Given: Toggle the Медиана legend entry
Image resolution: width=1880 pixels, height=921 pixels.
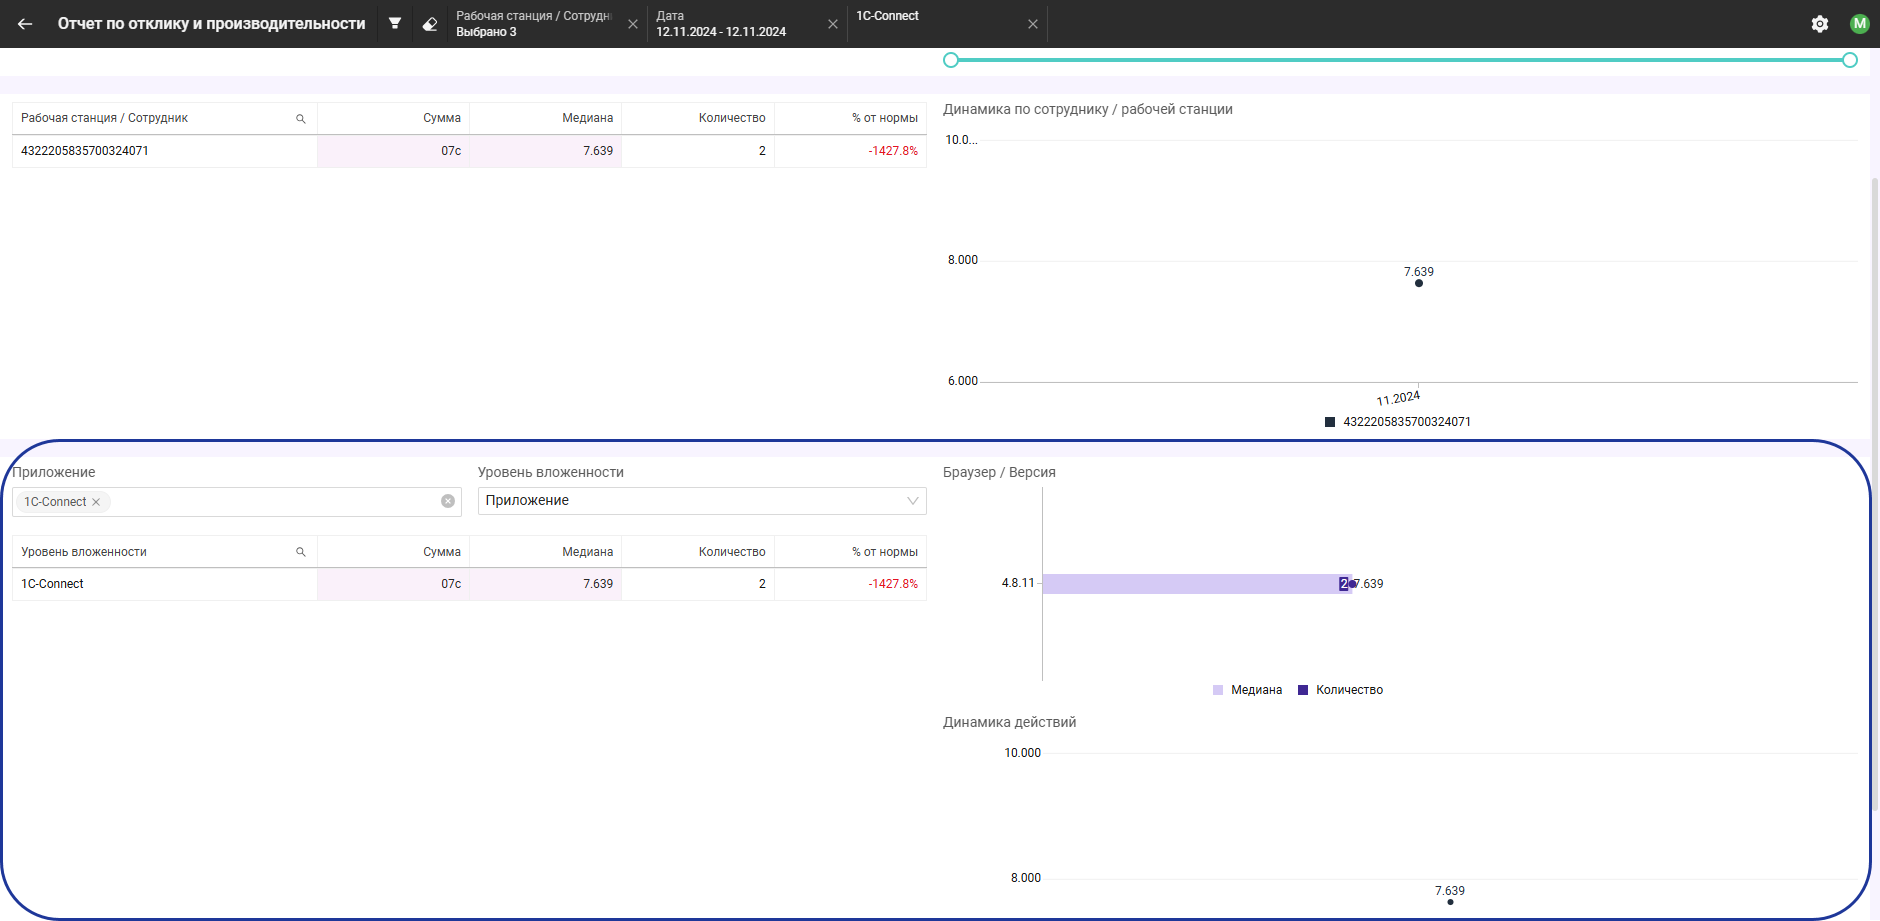Looking at the screenshot, I should click(x=1247, y=690).
